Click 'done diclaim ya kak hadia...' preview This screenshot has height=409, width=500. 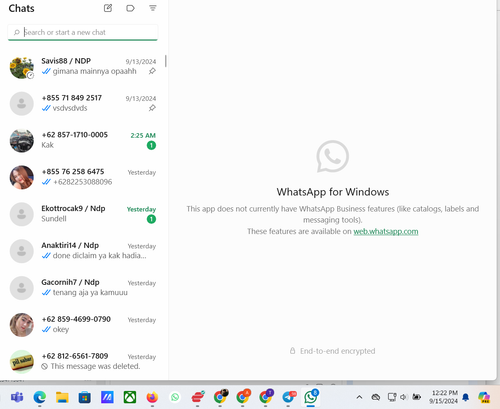pos(99,256)
